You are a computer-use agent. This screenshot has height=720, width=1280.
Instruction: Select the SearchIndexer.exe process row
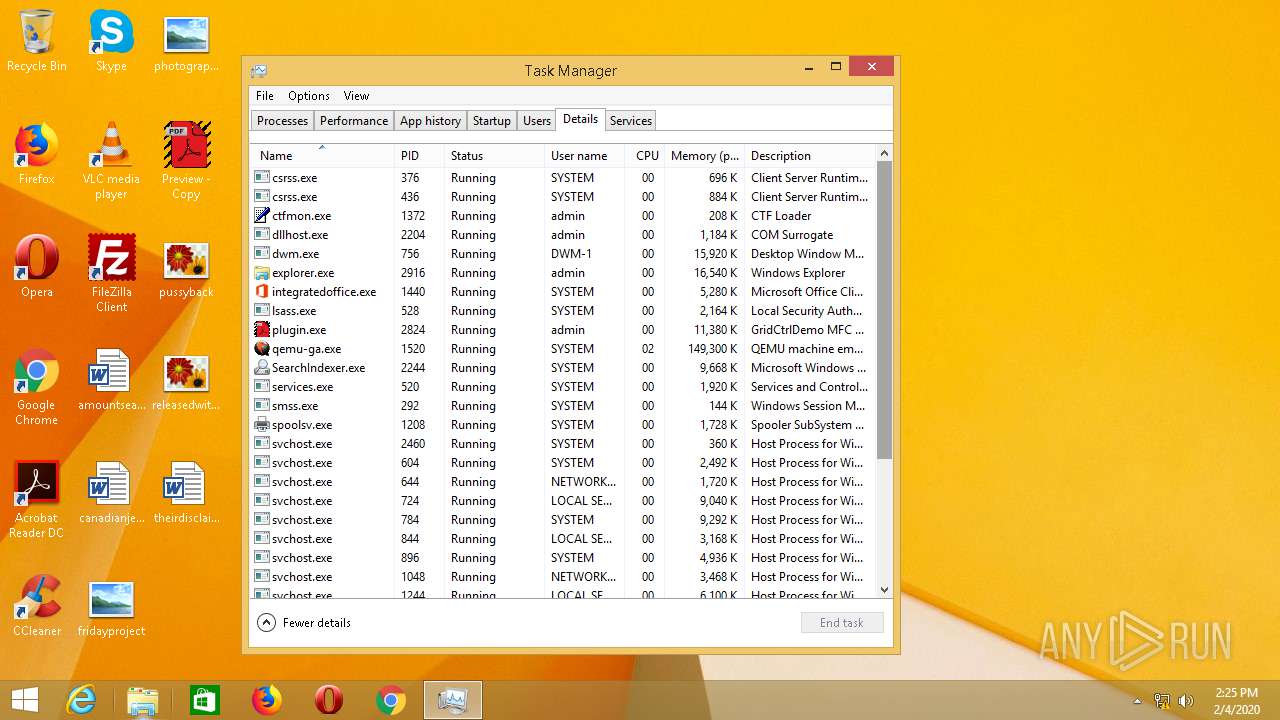pos(563,368)
